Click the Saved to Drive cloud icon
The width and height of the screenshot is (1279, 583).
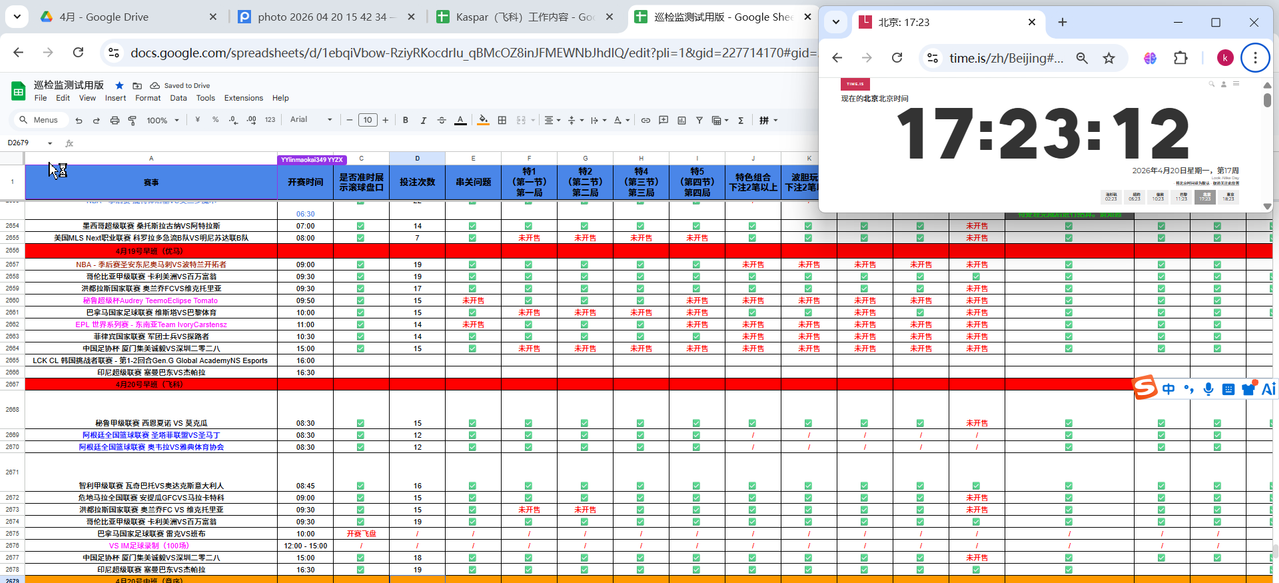(155, 86)
